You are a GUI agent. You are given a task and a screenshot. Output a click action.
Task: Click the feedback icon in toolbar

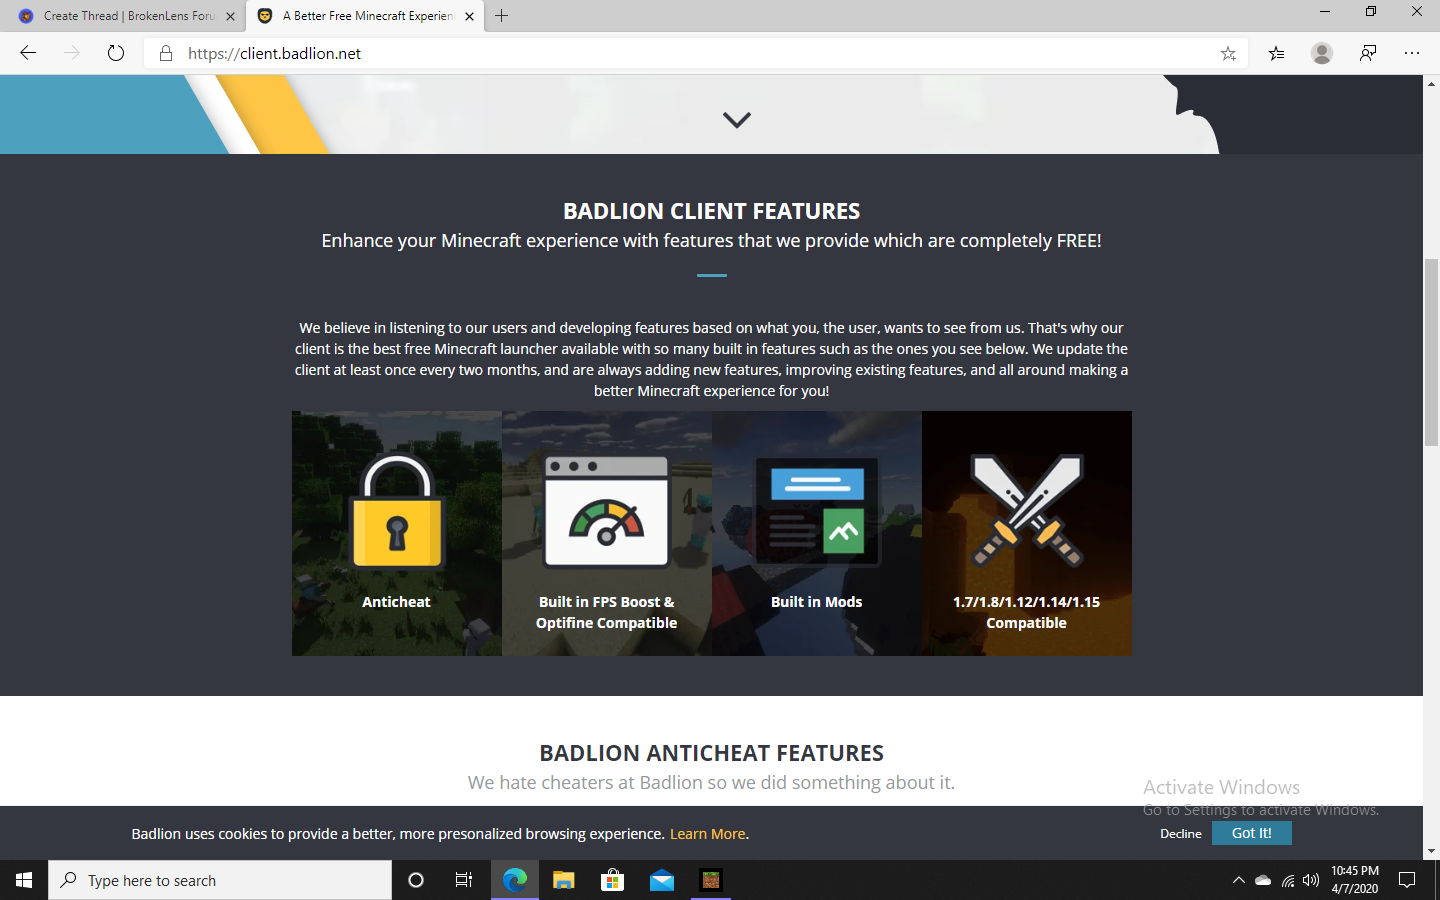click(1368, 53)
